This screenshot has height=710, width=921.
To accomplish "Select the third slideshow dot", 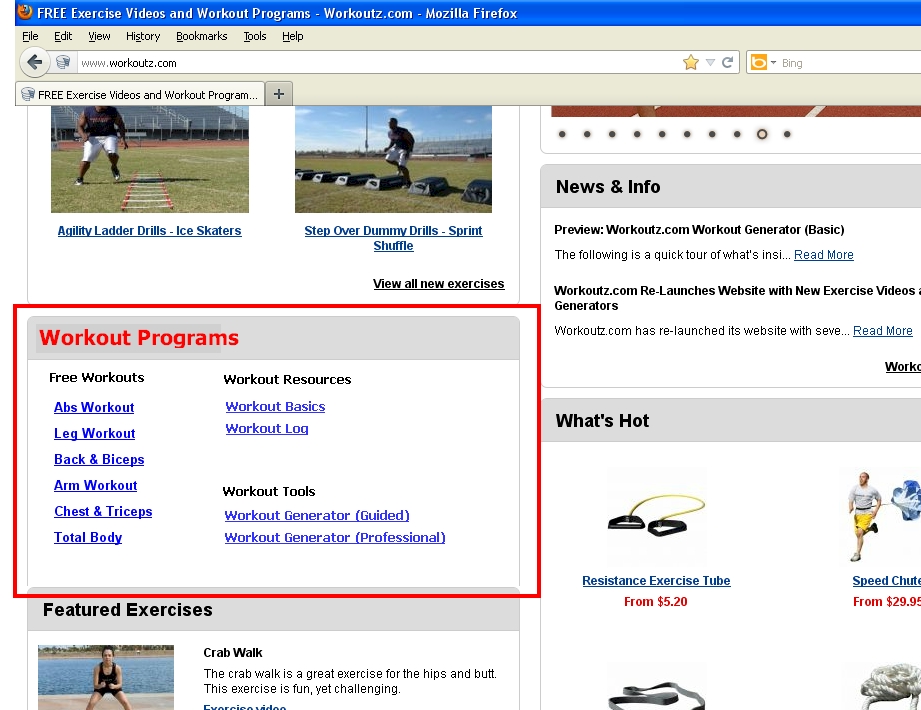I will tap(612, 134).
